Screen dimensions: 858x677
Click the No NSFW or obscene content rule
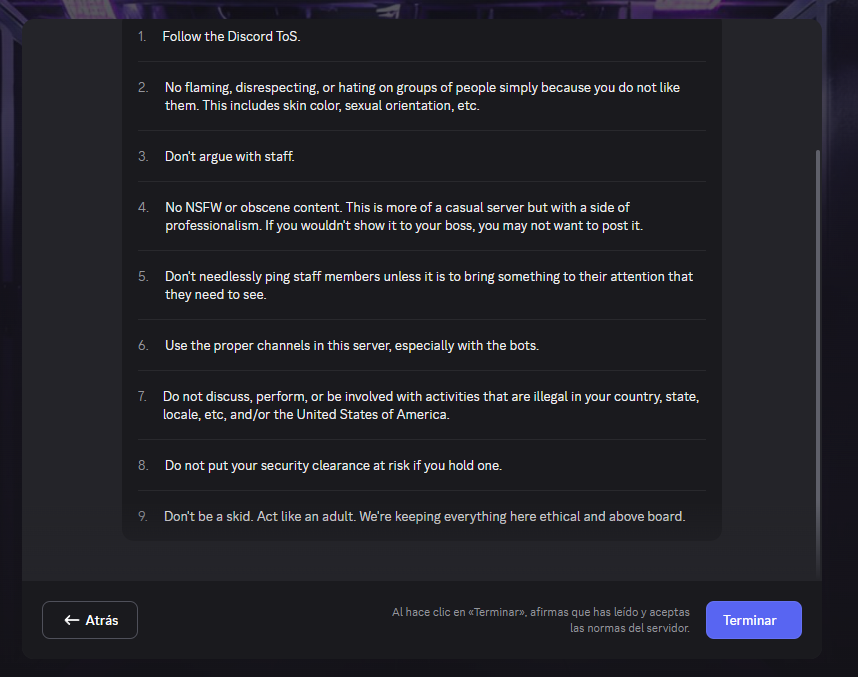click(404, 216)
